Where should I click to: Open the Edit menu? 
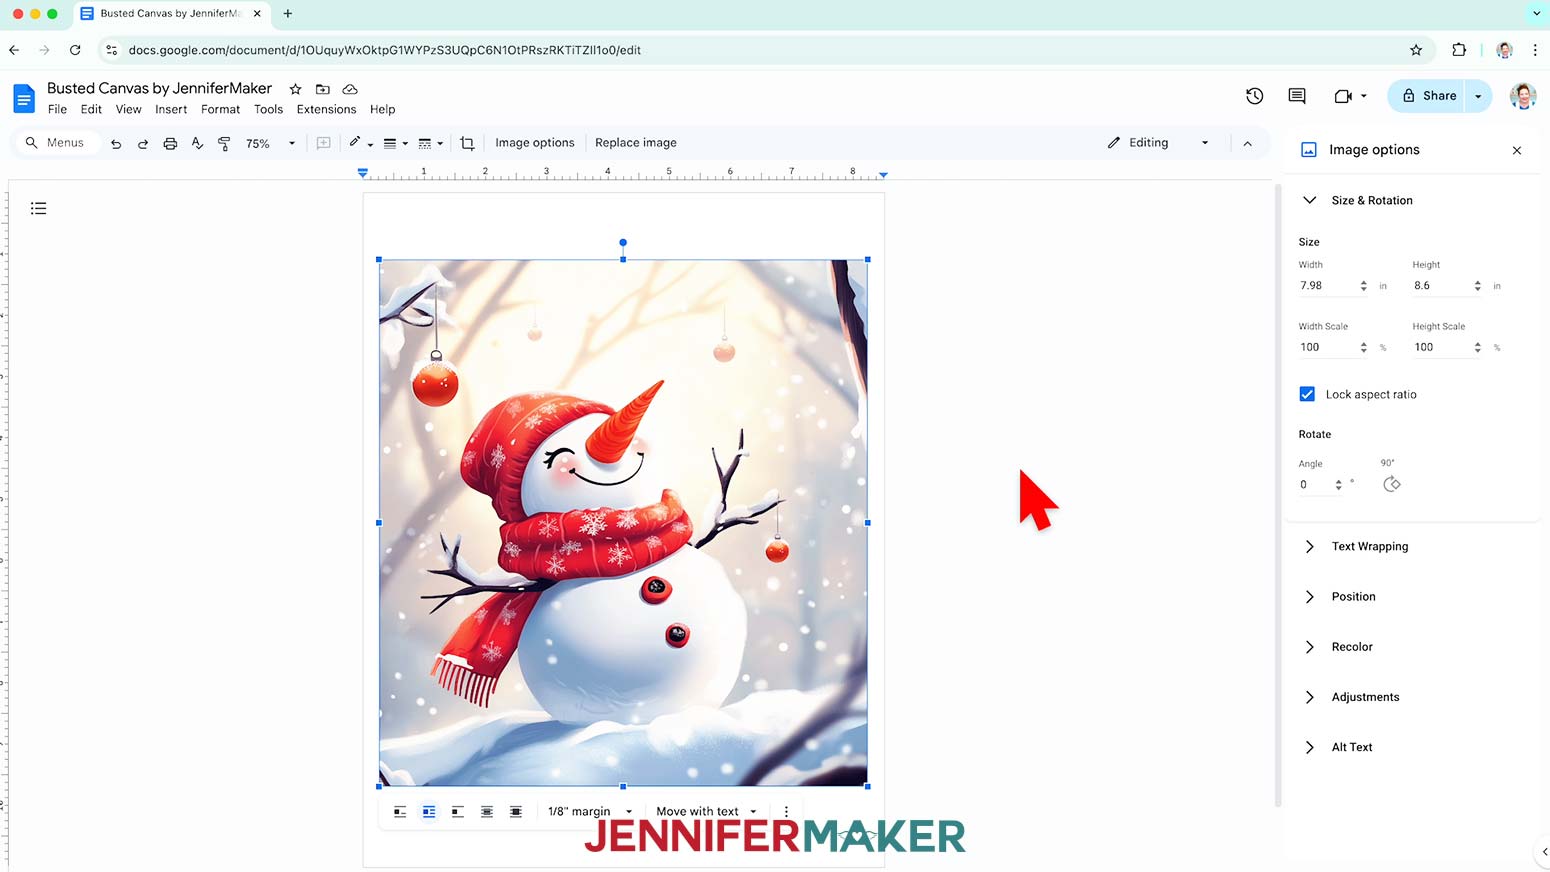tap(91, 109)
